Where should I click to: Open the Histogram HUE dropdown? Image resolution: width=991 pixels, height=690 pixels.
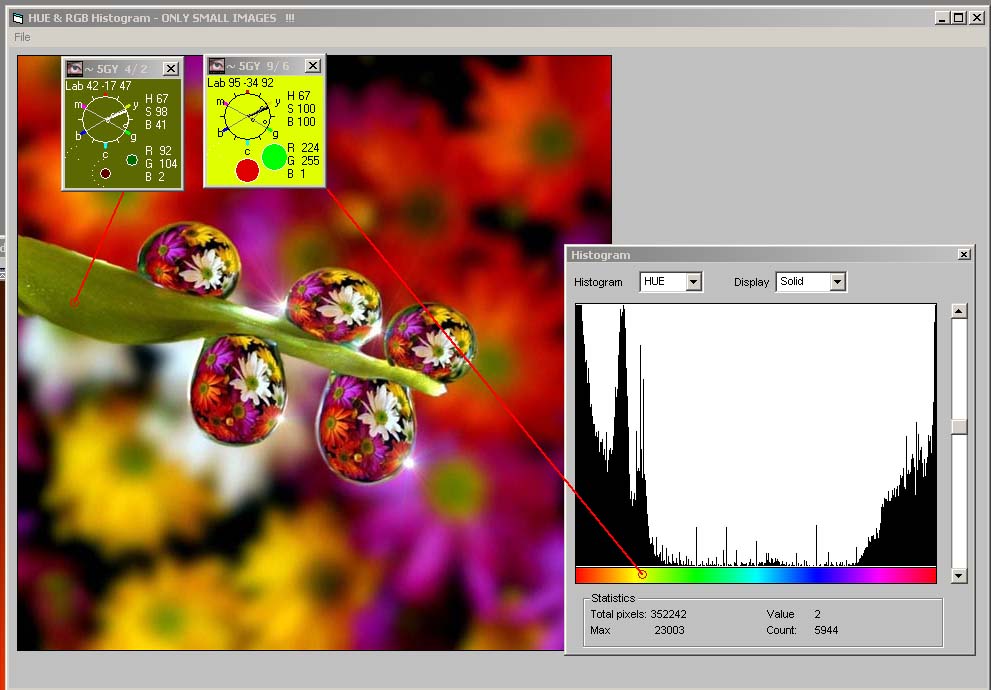click(x=694, y=282)
